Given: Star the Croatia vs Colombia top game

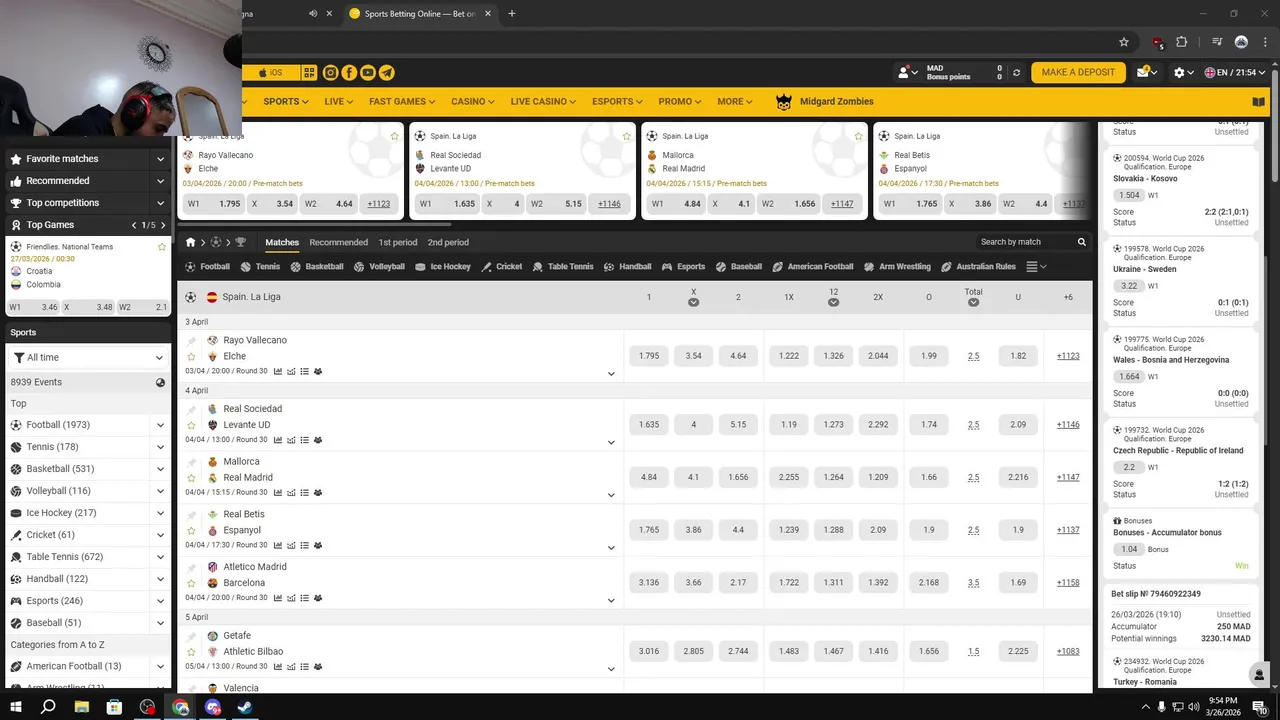Looking at the screenshot, I should [161, 247].
